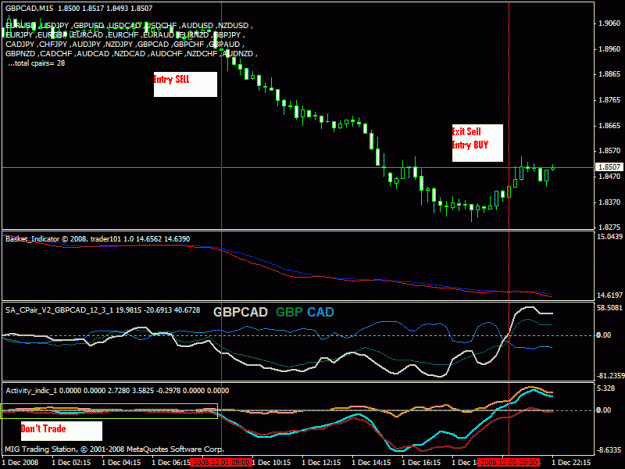Click the 15.0439 basket scale value

609,237
